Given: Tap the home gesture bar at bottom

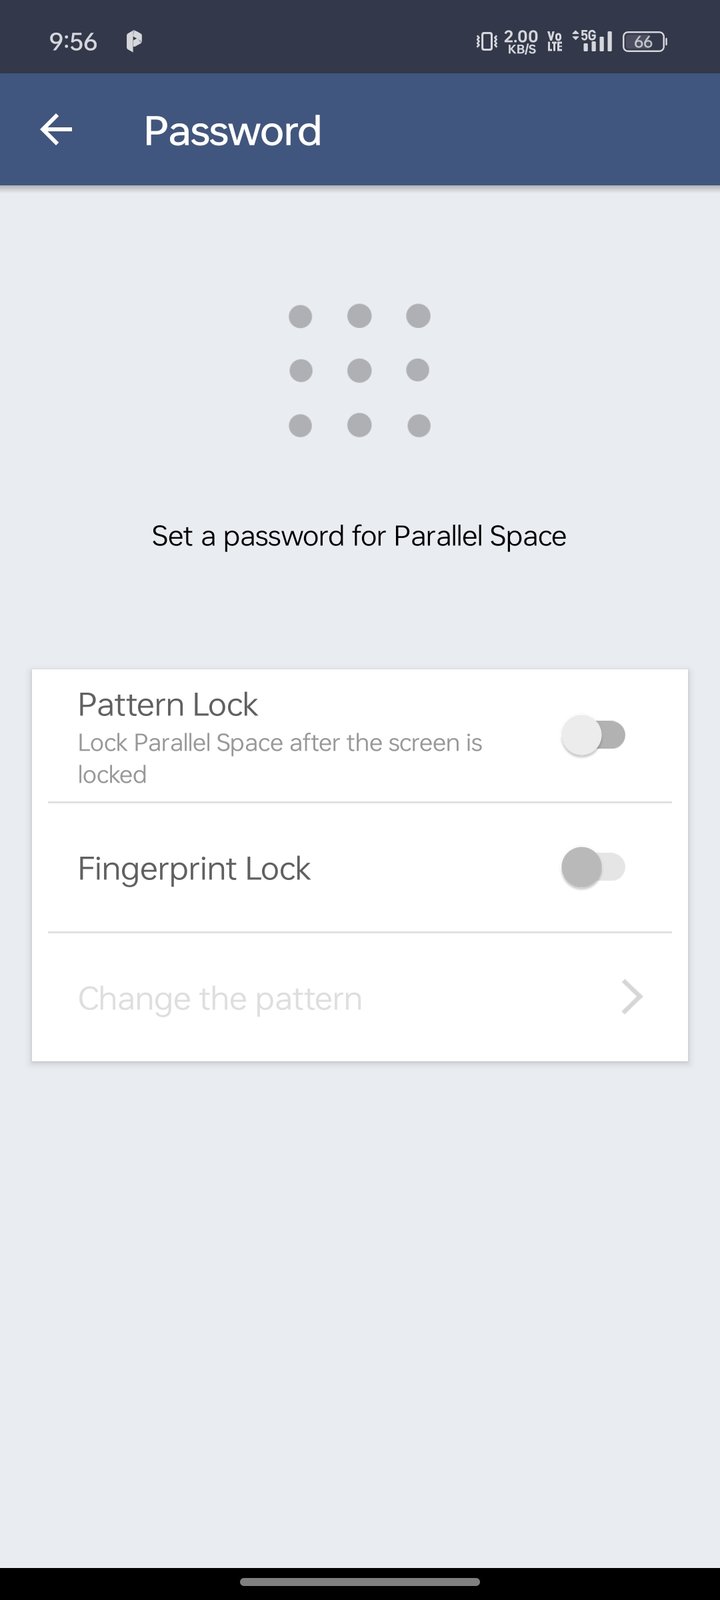Looking at the screenshot, I should (x=360, y=1582).
